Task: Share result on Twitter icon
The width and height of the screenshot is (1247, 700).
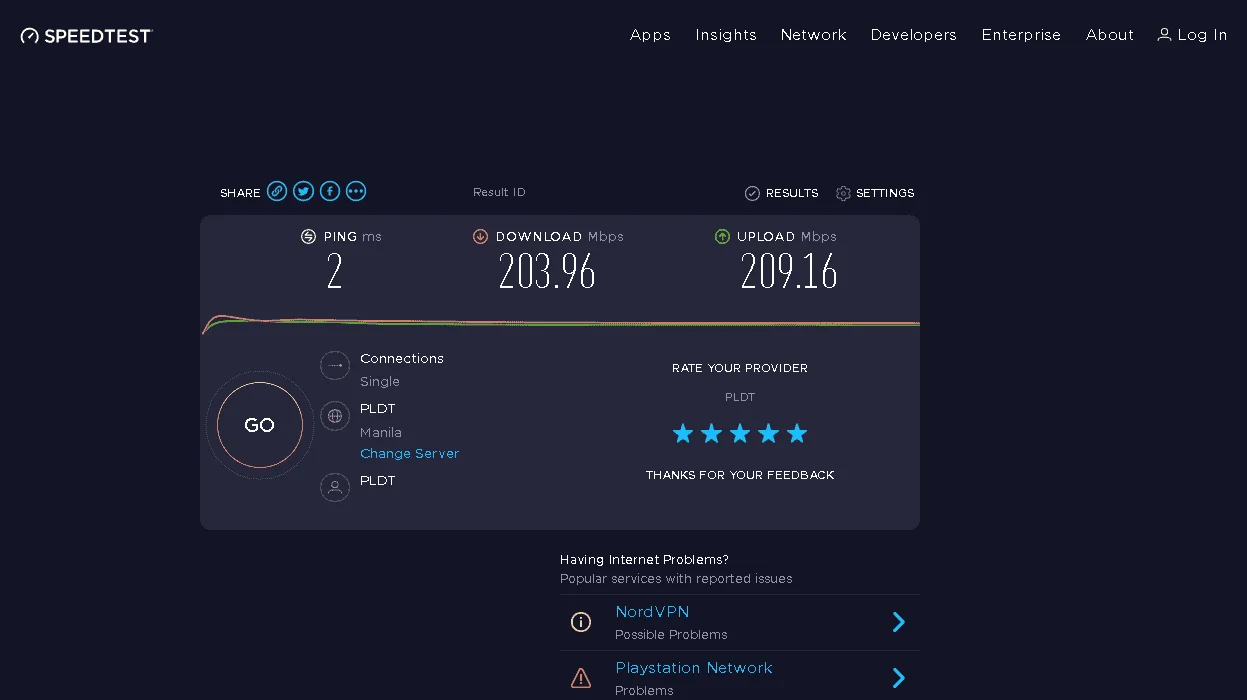Action: click(303, 191)
